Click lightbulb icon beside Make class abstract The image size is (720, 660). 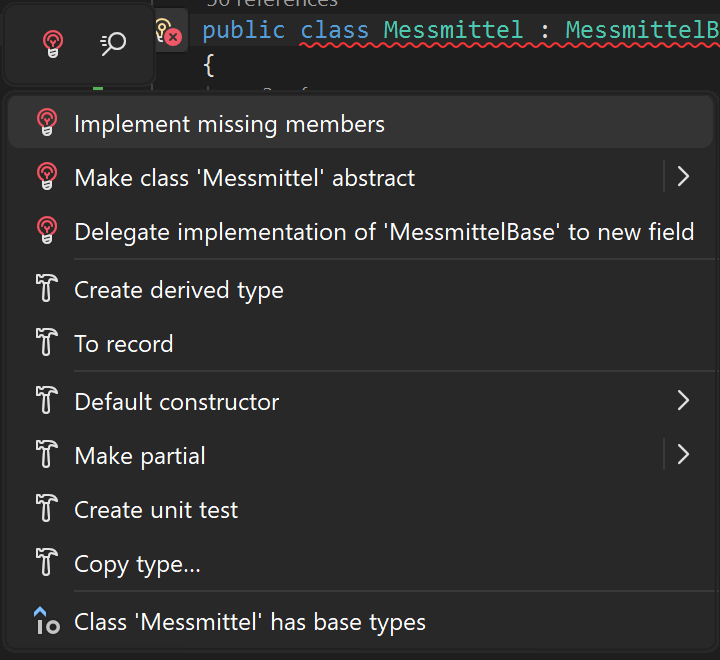pos(47,176)
